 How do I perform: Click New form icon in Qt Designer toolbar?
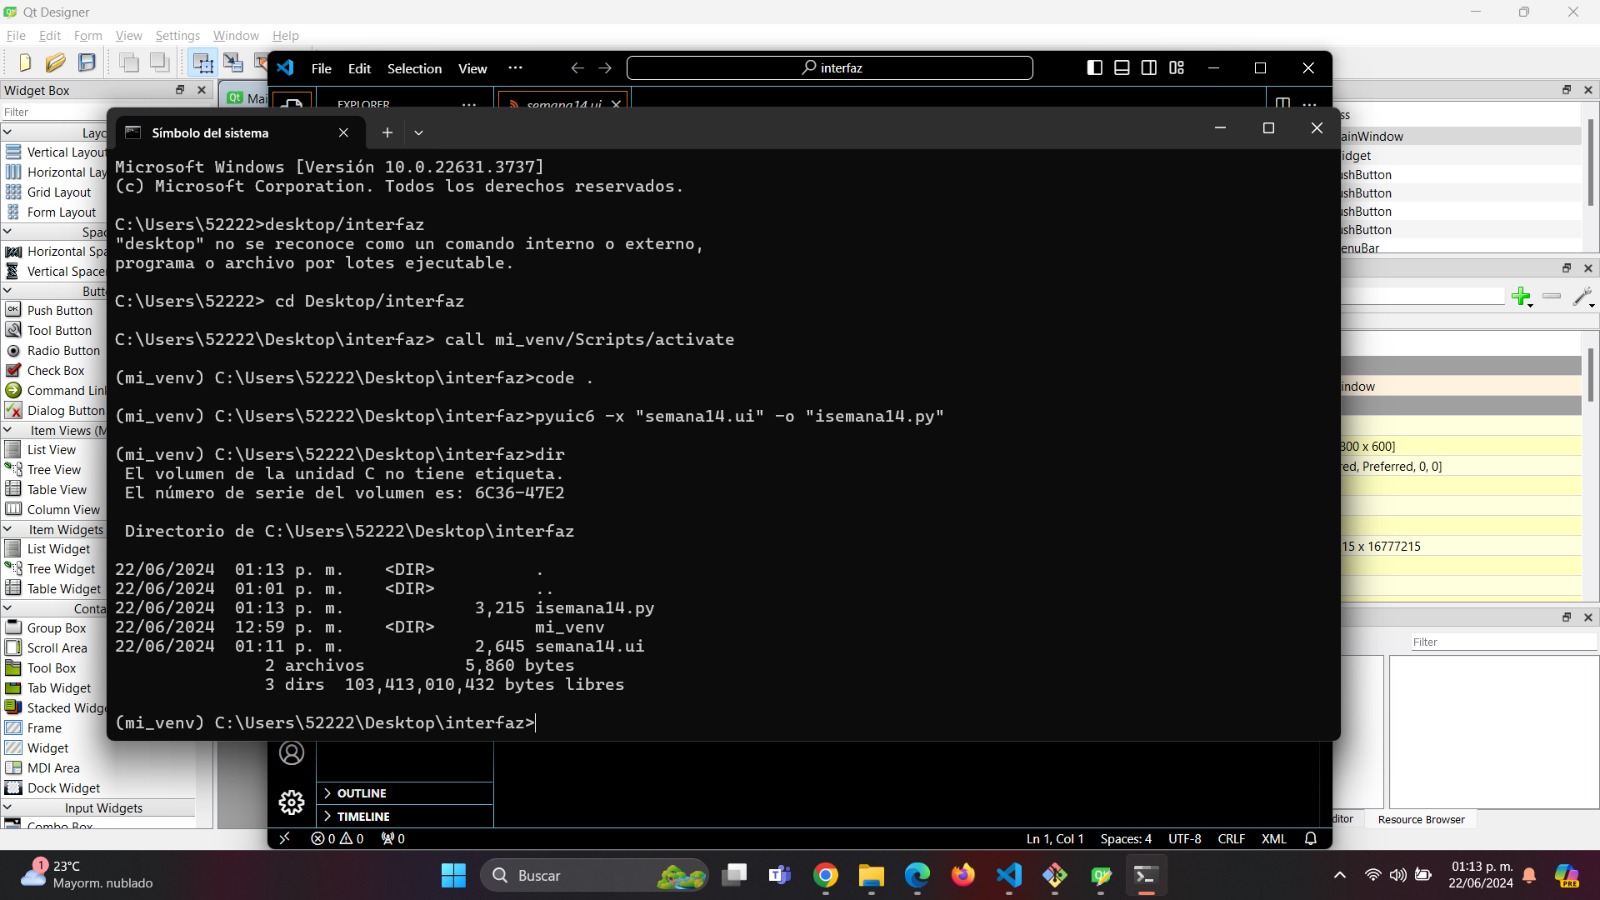[x=24, y=62]
